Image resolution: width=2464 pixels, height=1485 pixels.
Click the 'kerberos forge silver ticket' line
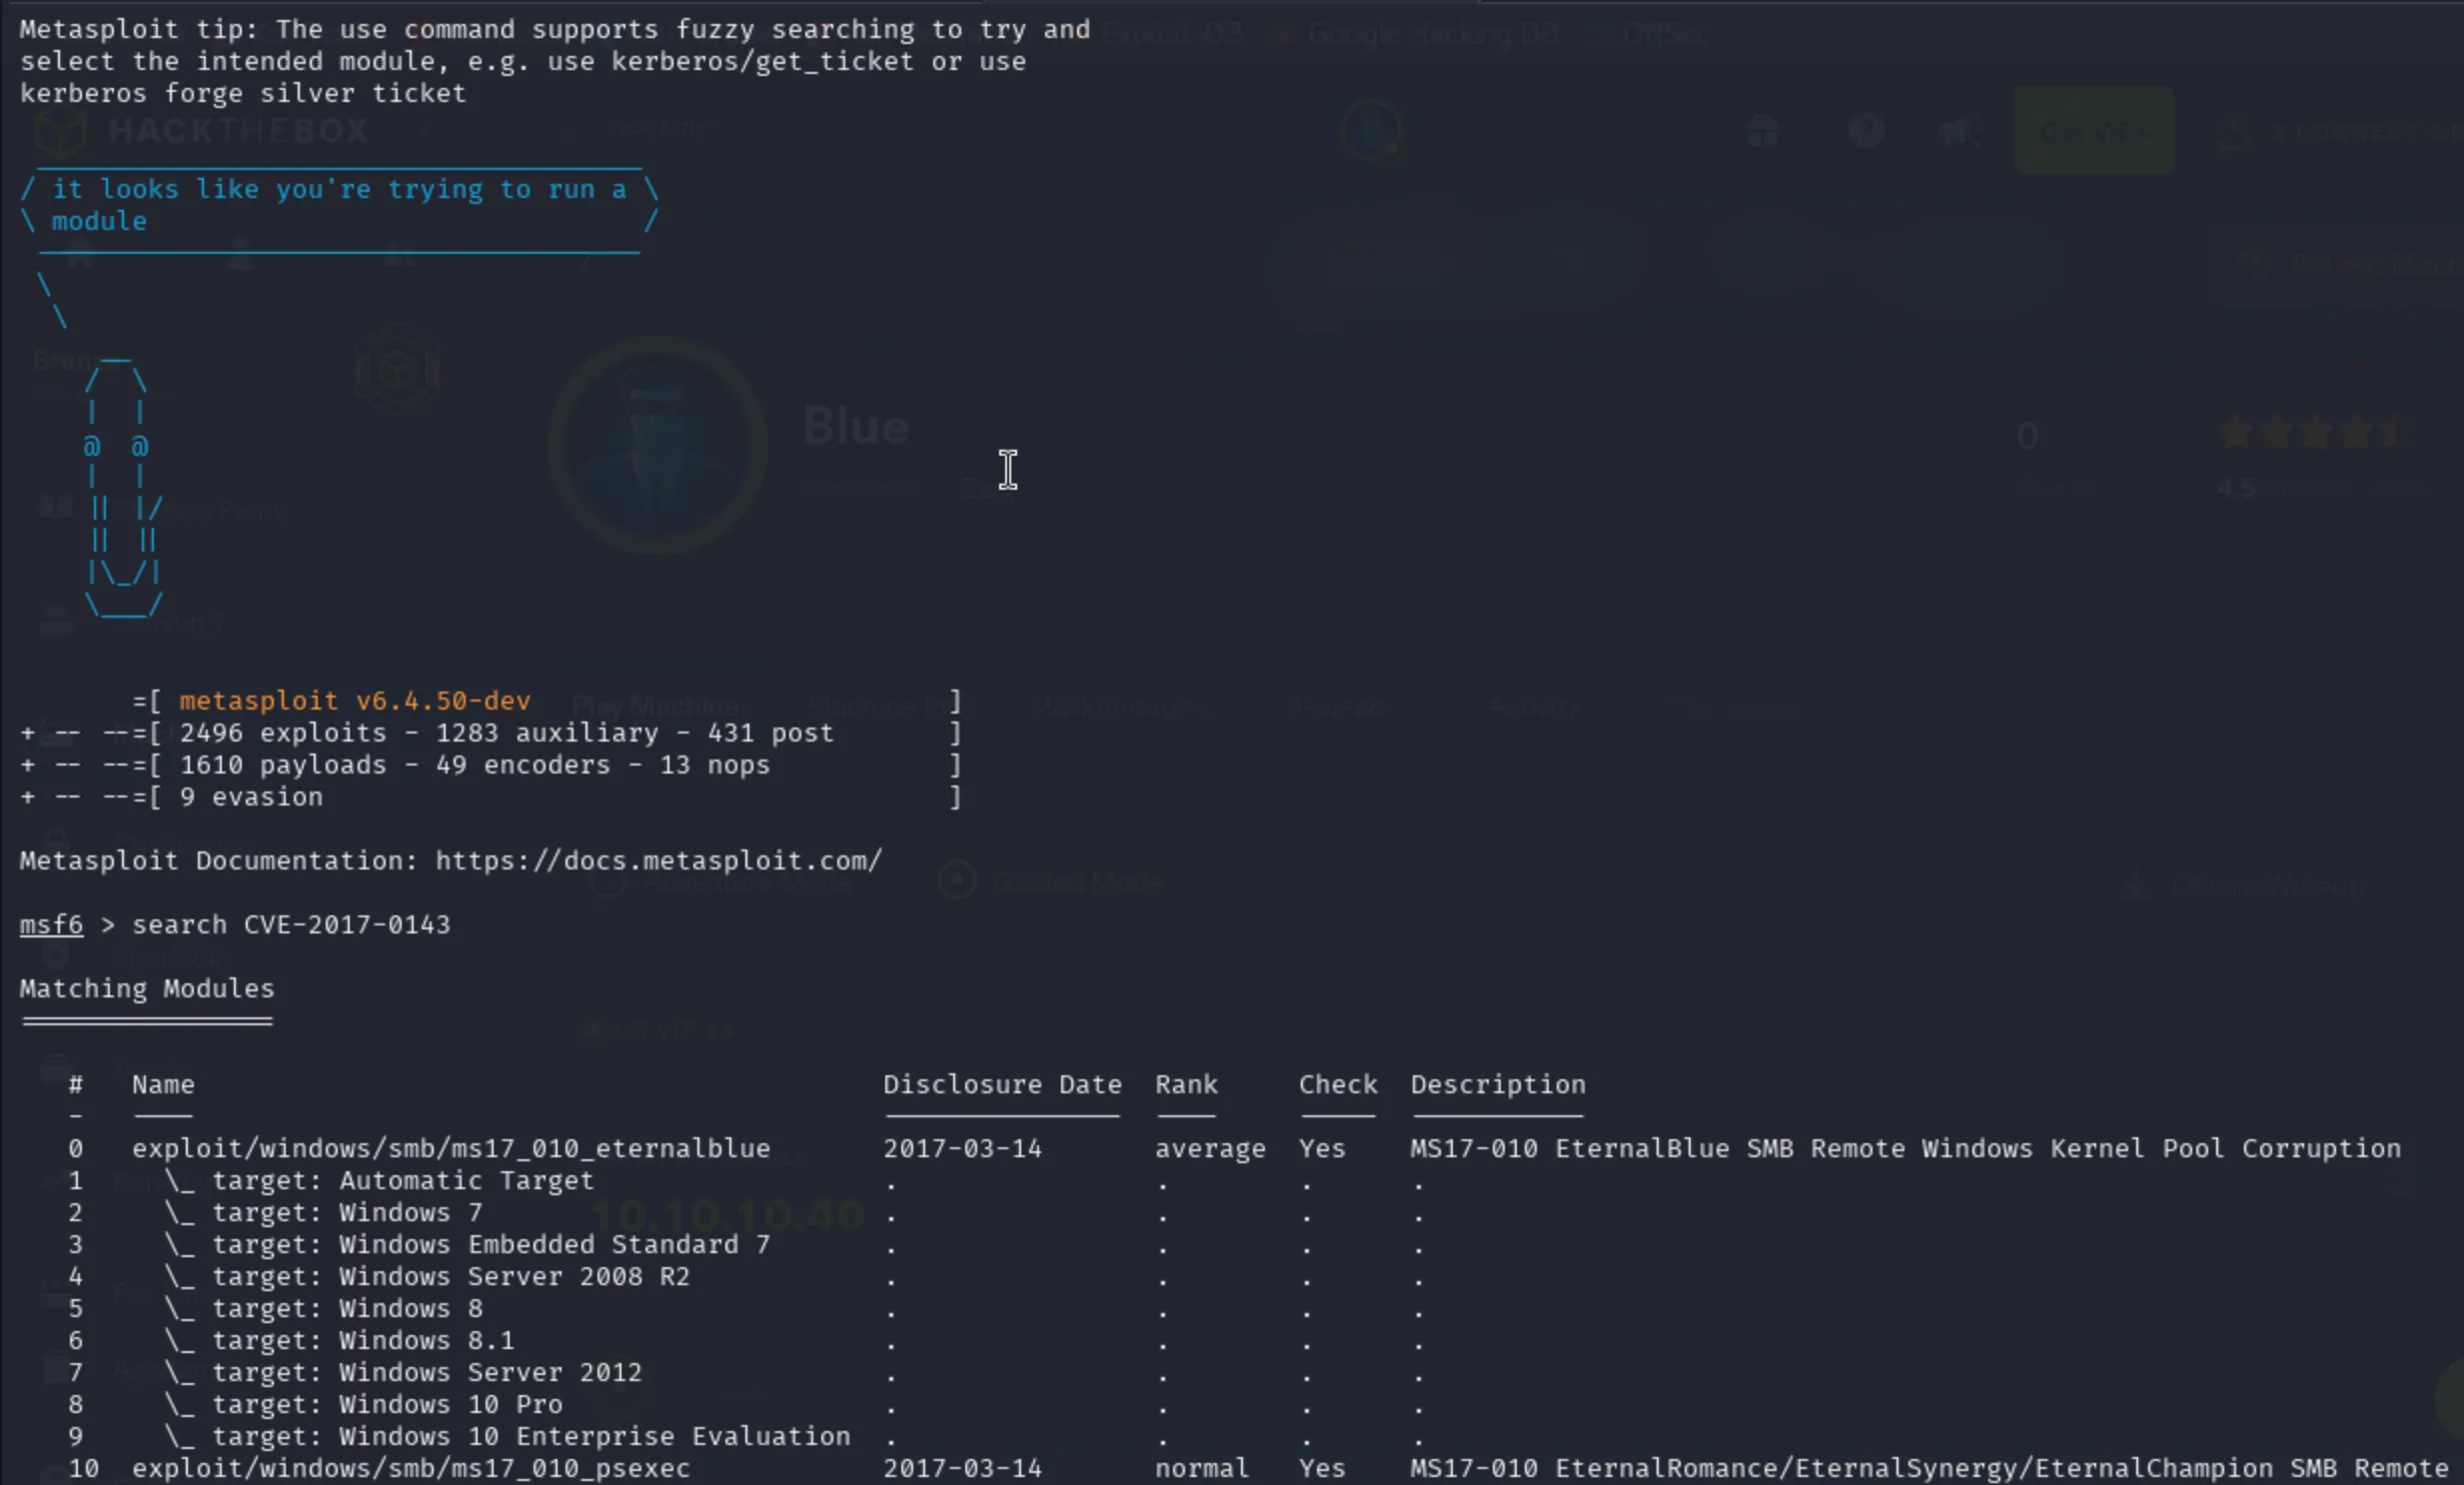tap(243, 93)
